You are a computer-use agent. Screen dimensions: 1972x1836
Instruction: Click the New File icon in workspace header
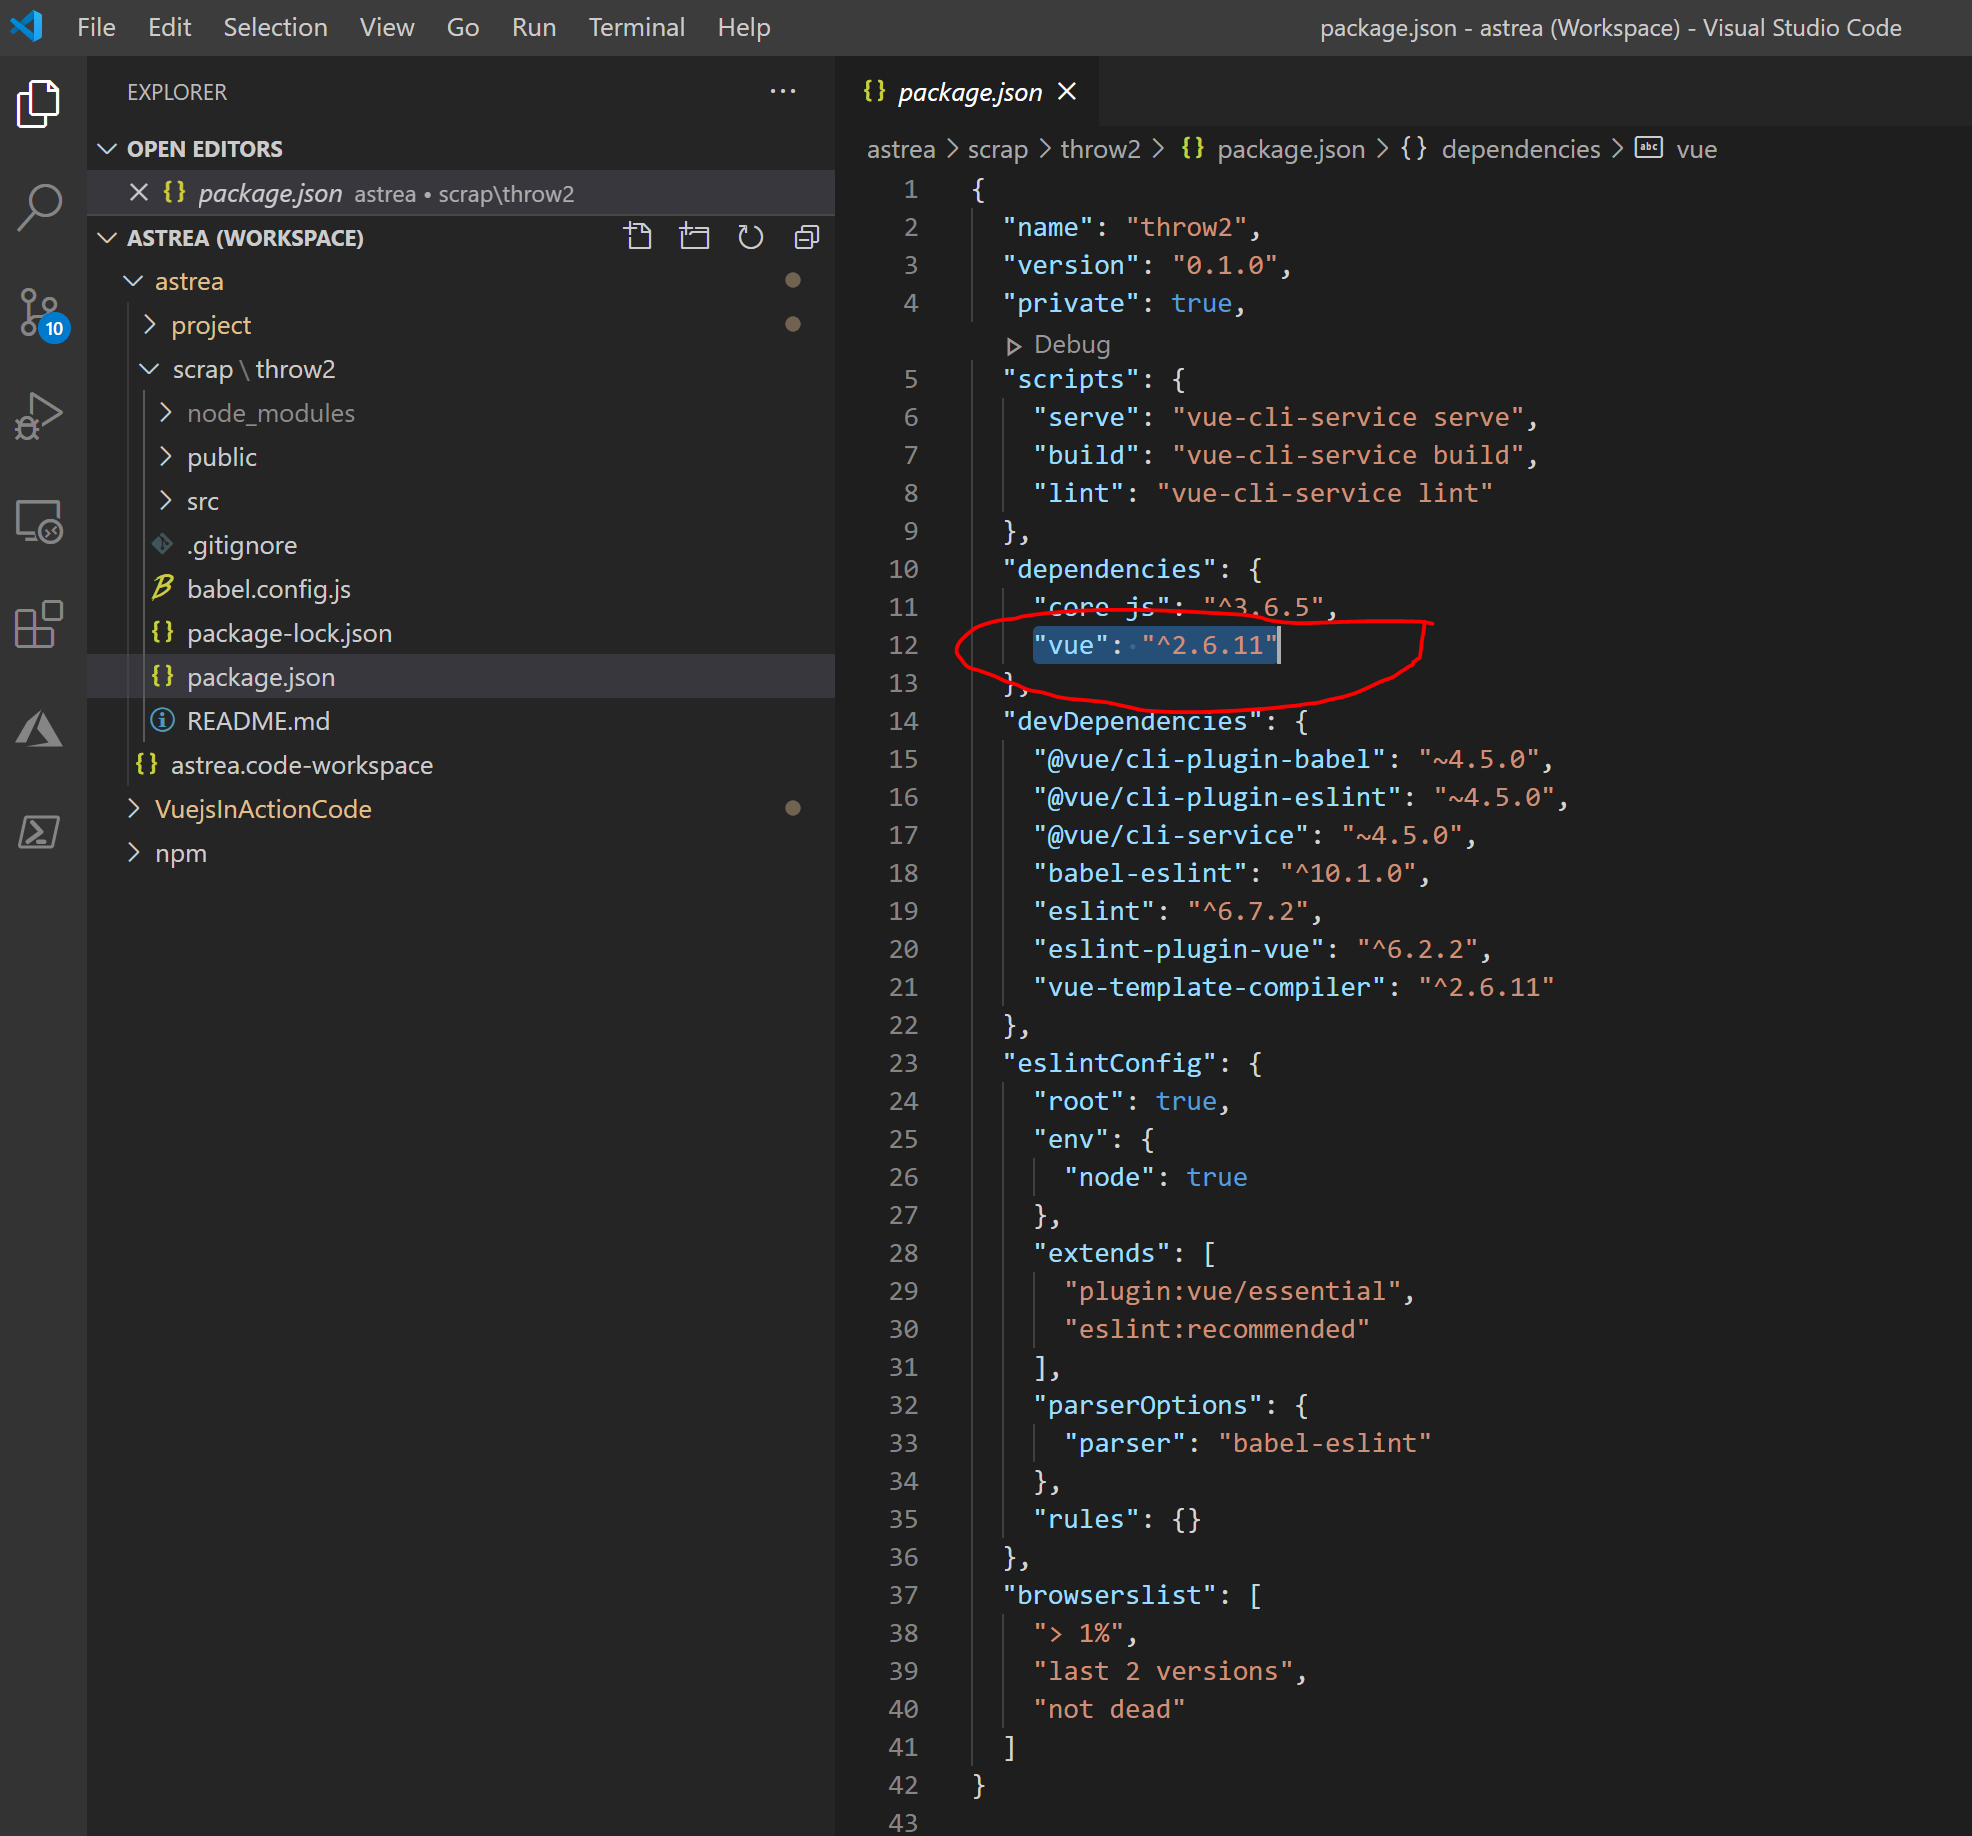[638, 238]
